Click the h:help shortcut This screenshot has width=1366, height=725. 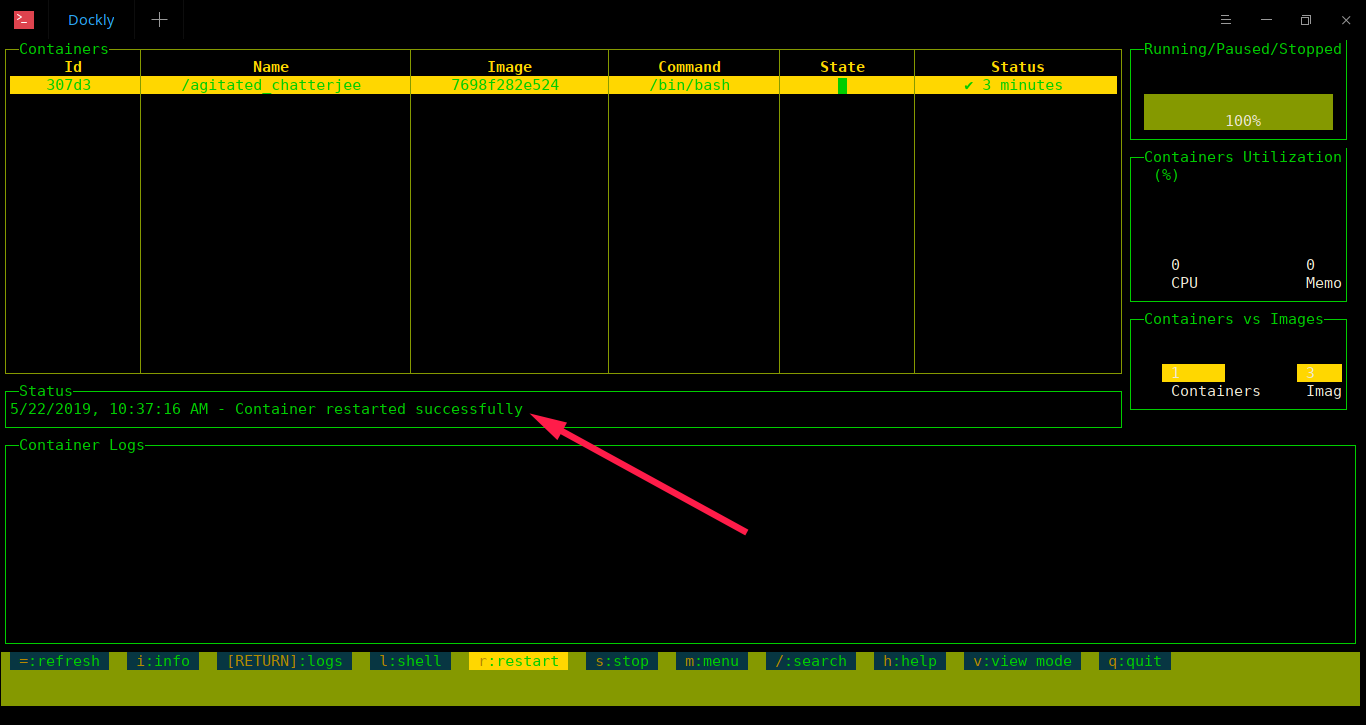tap(910, 661)
